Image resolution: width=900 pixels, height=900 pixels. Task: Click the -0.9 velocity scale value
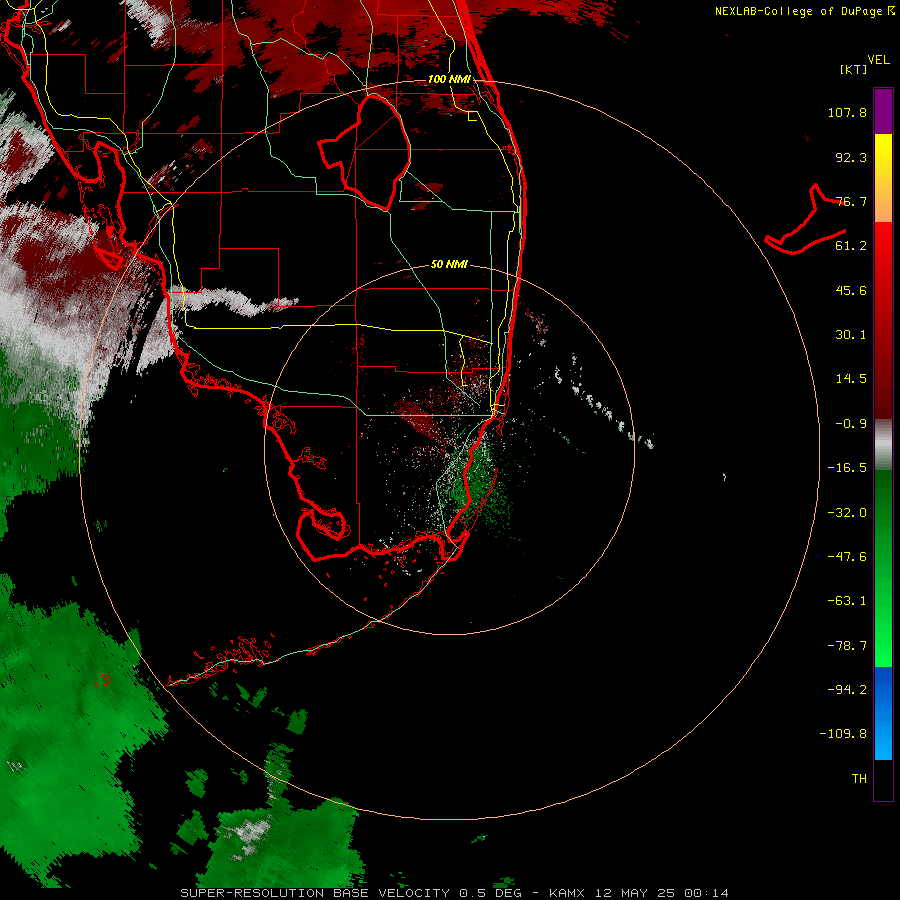tap(851, 424)
